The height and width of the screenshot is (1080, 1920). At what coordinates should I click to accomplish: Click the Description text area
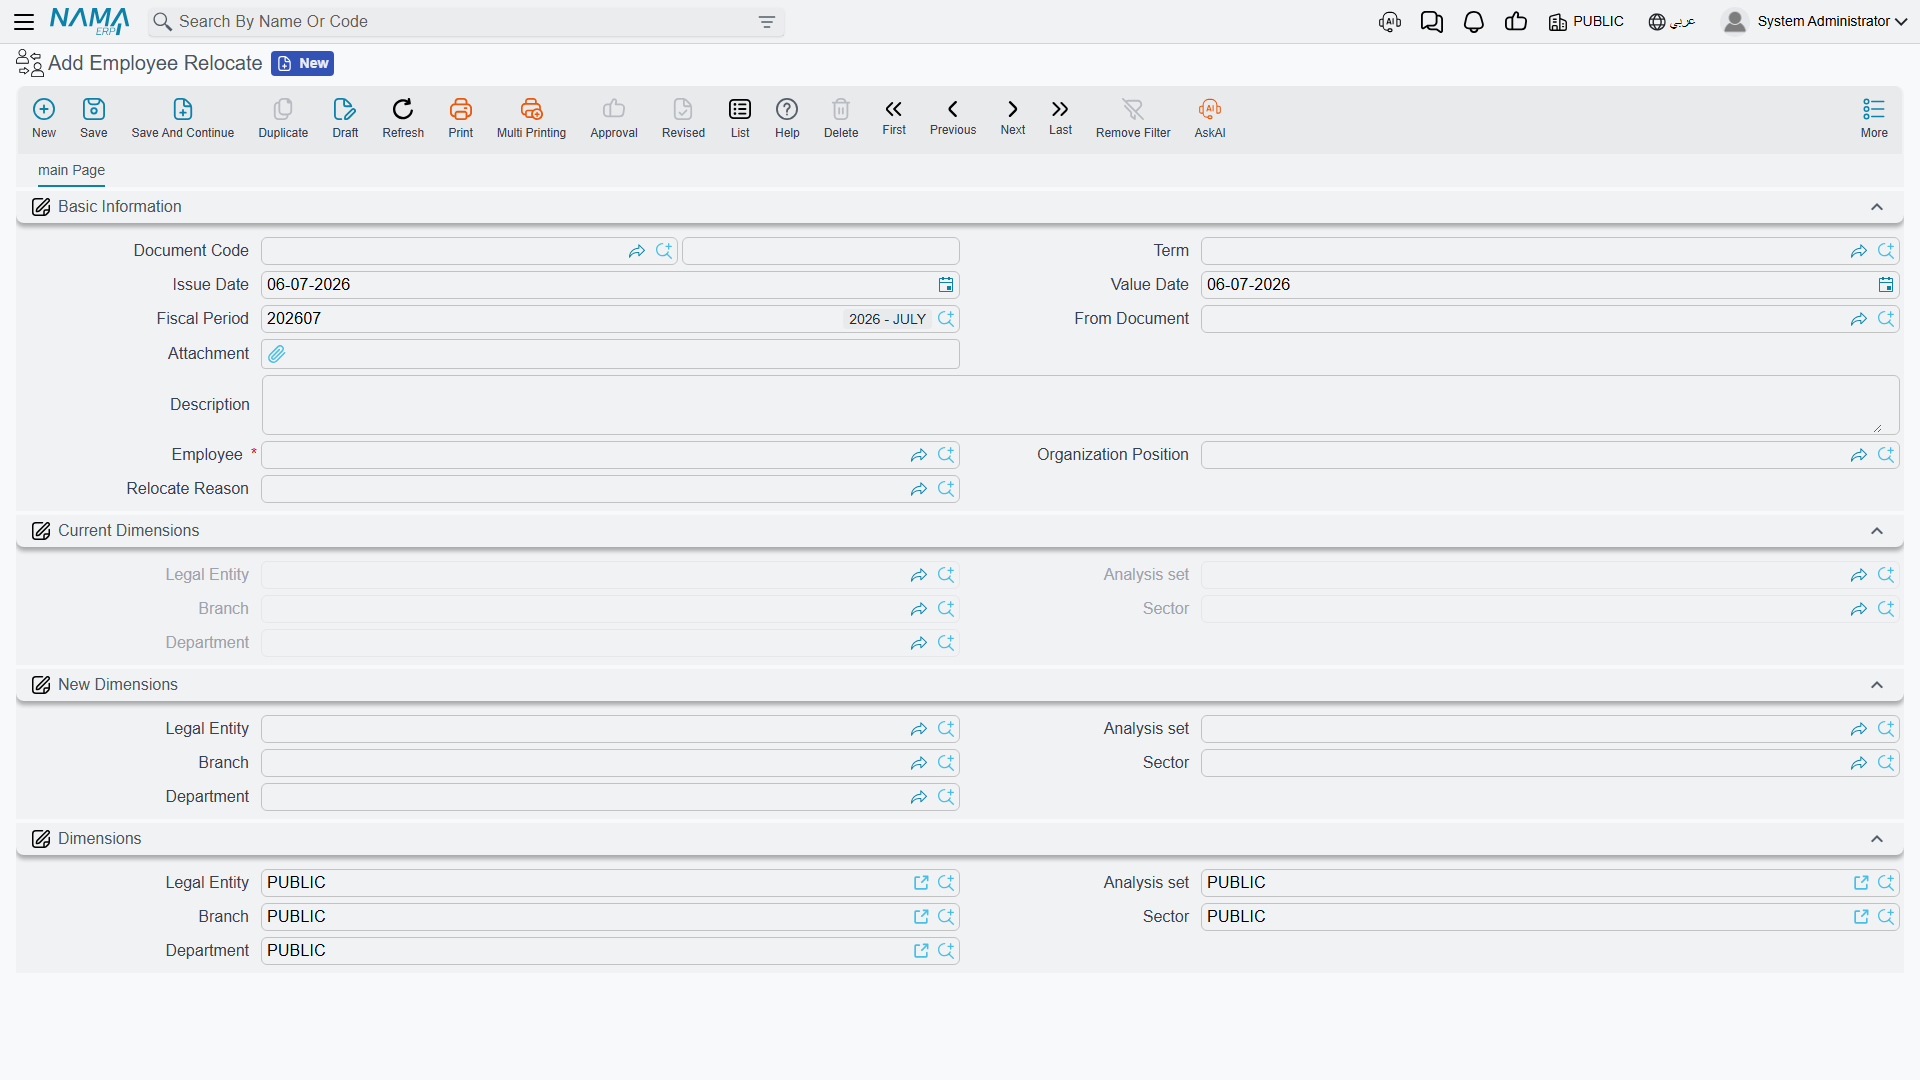1080,405
